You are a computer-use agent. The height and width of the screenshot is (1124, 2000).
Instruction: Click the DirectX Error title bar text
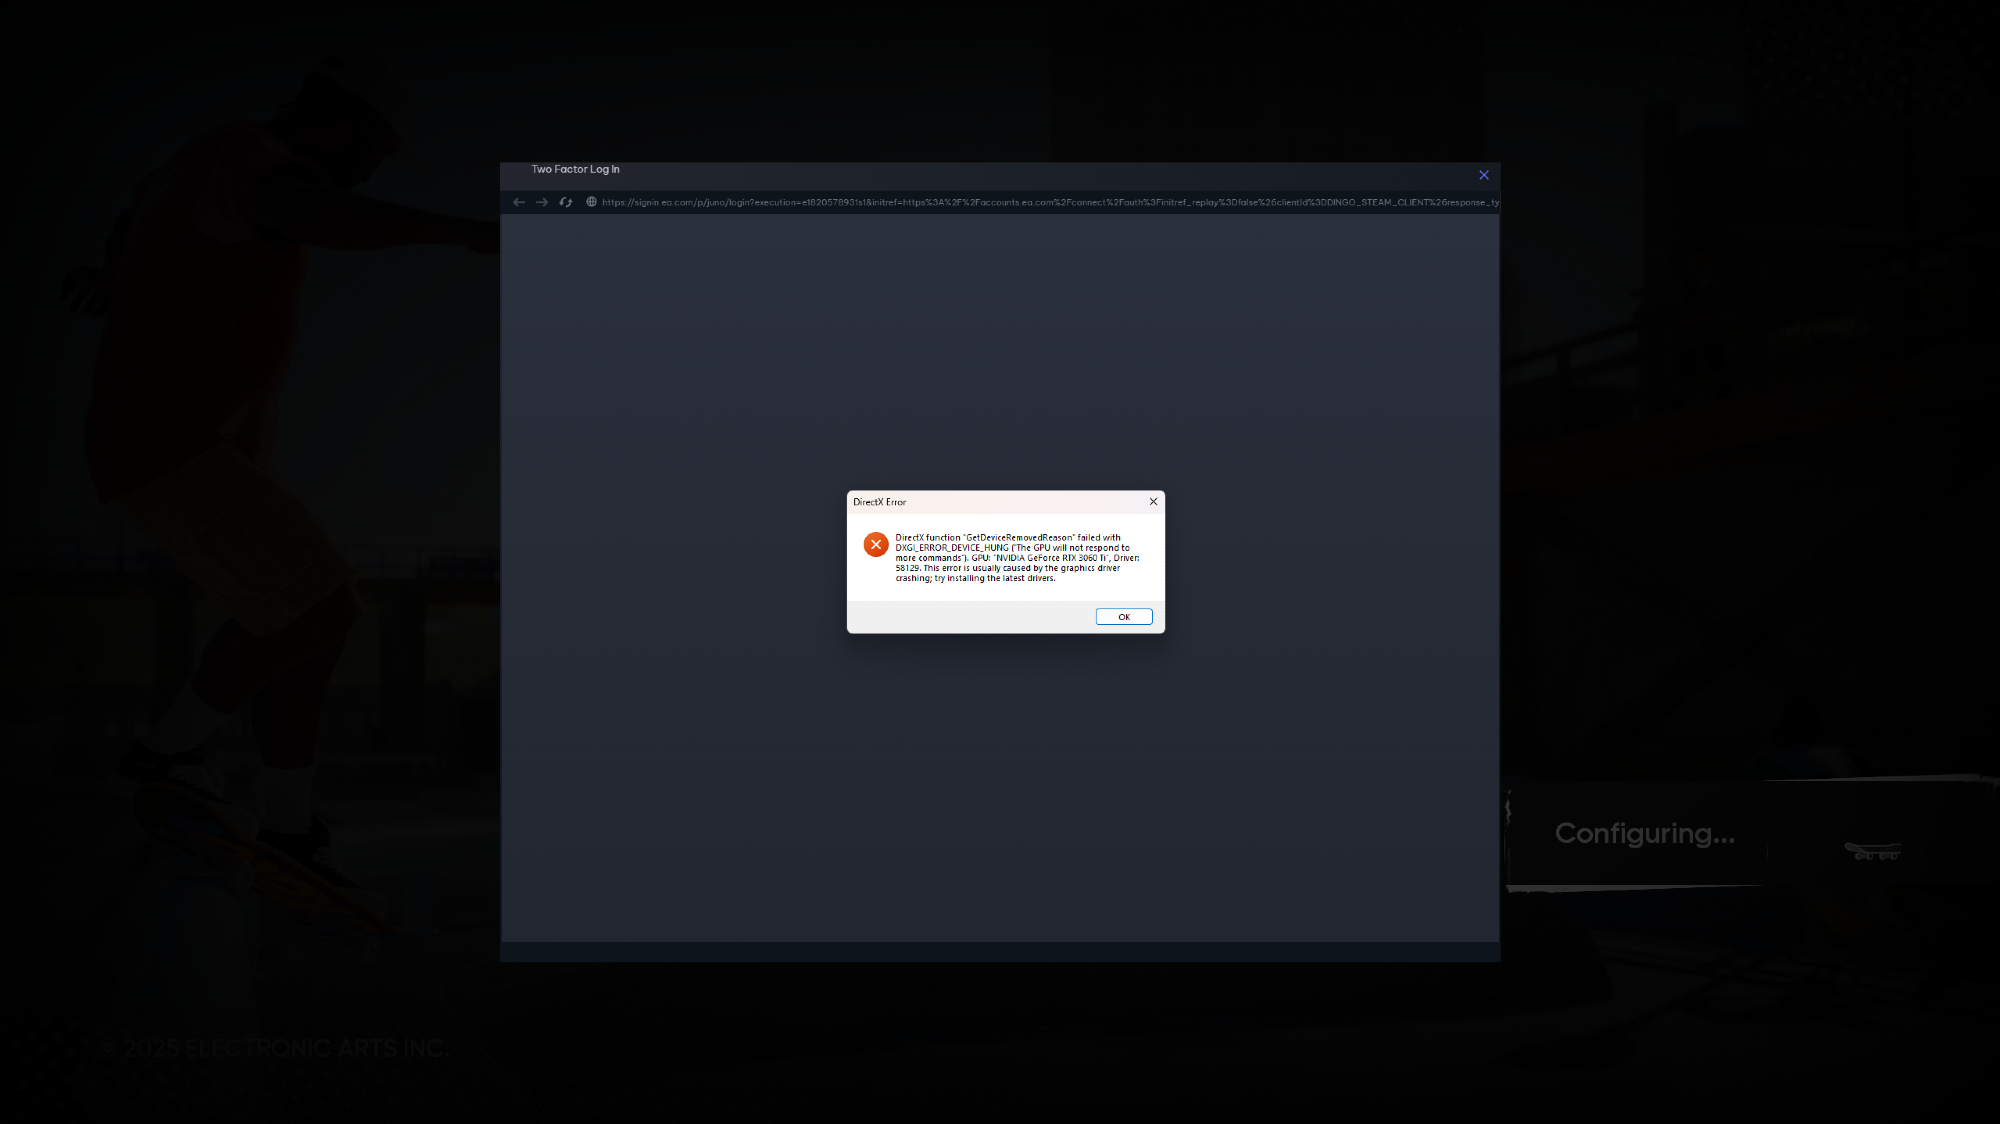click(879, 502)
